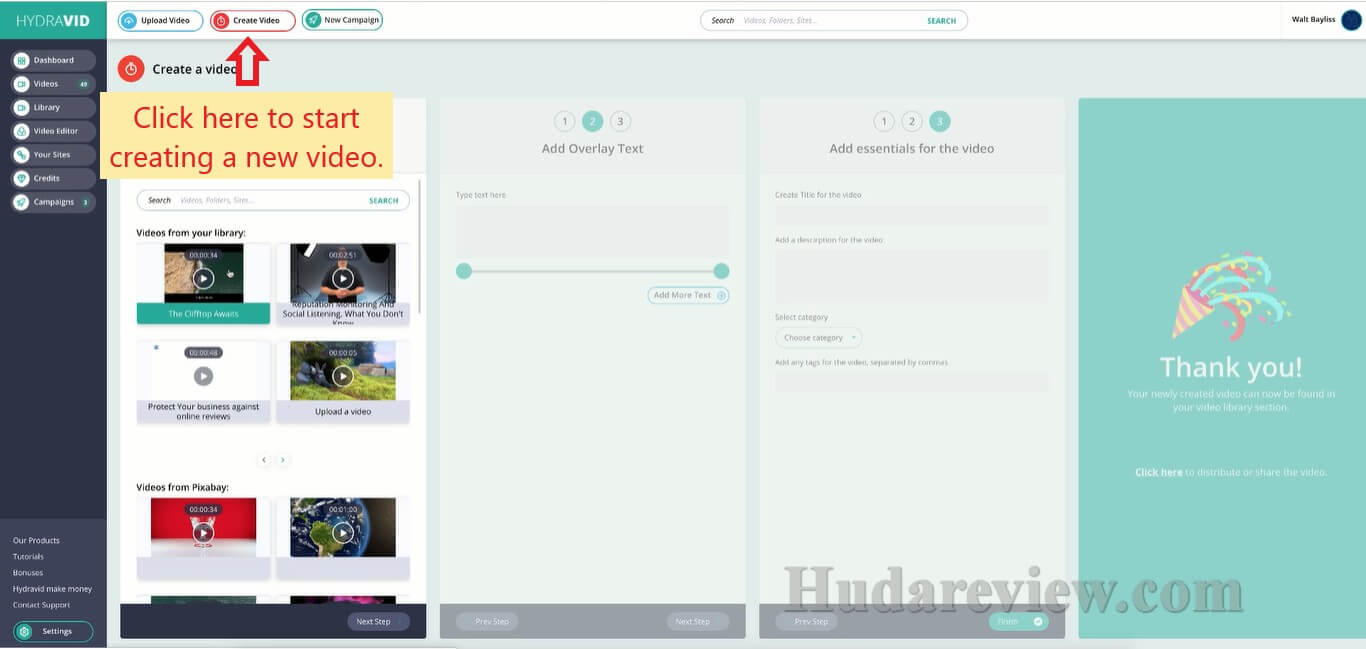
Task: Click the New Campaign rocket icon
Action: tap(313, 20)
